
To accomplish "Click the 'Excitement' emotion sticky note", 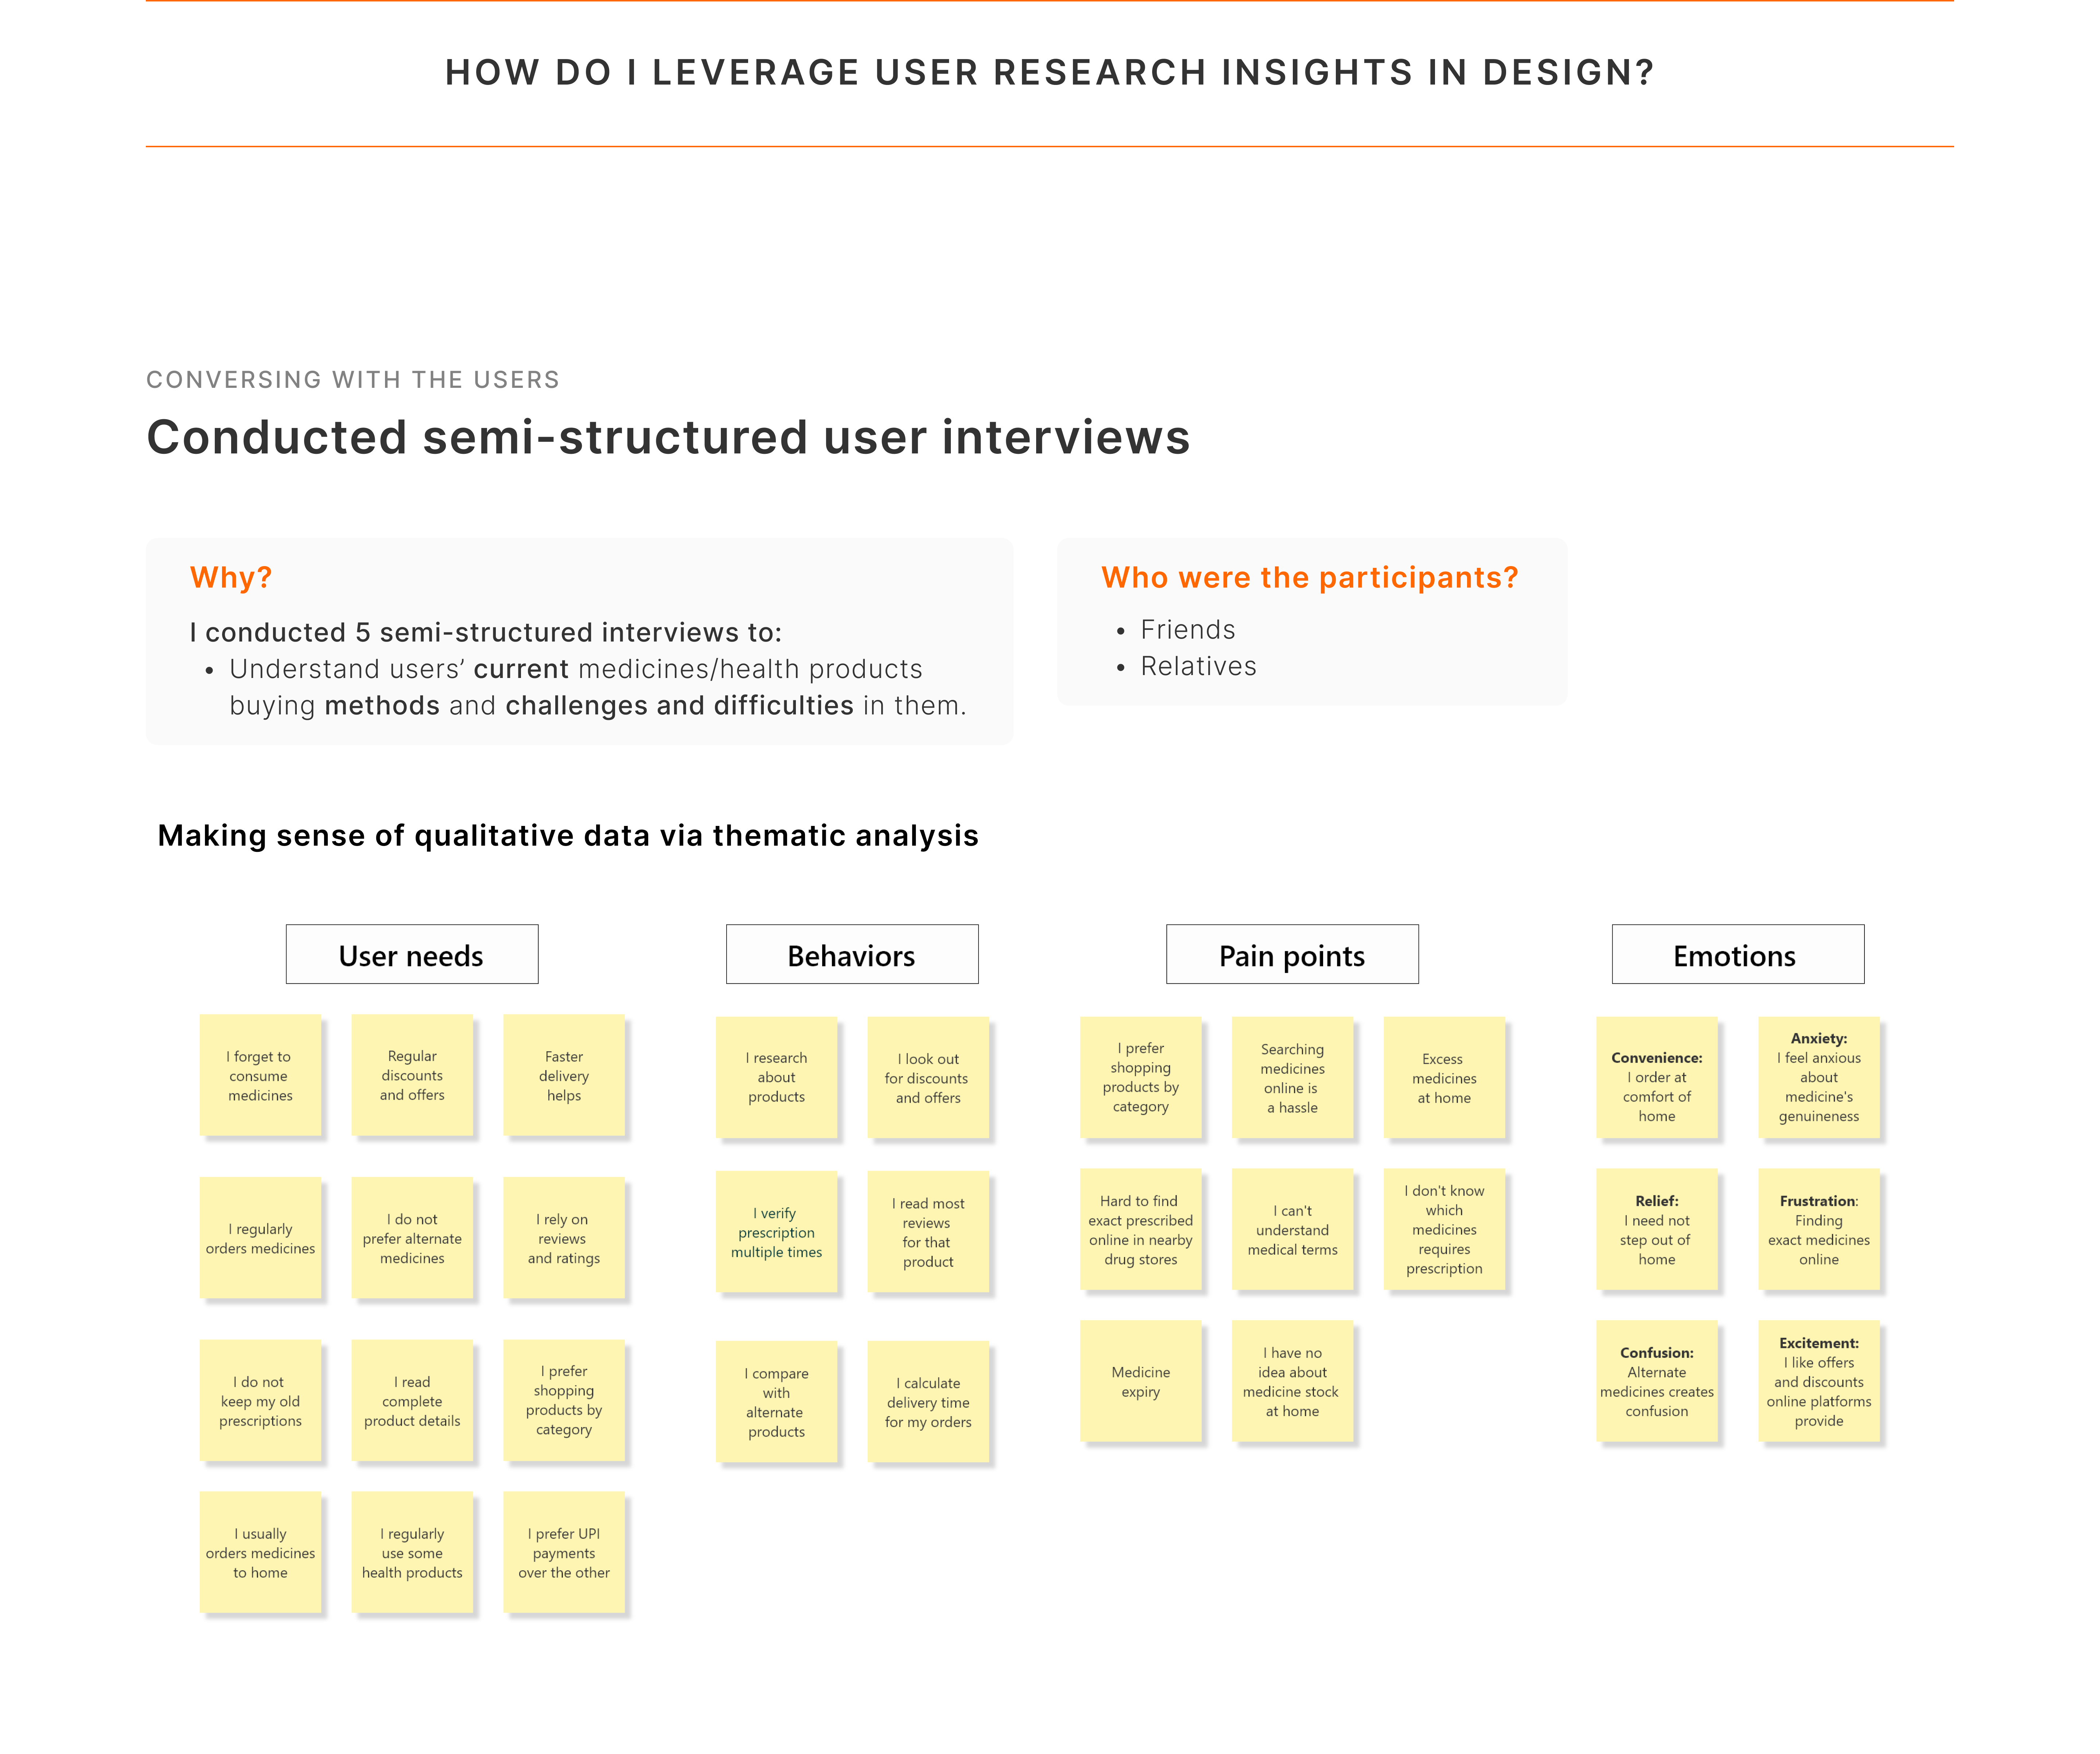I will [1818, 1381].
